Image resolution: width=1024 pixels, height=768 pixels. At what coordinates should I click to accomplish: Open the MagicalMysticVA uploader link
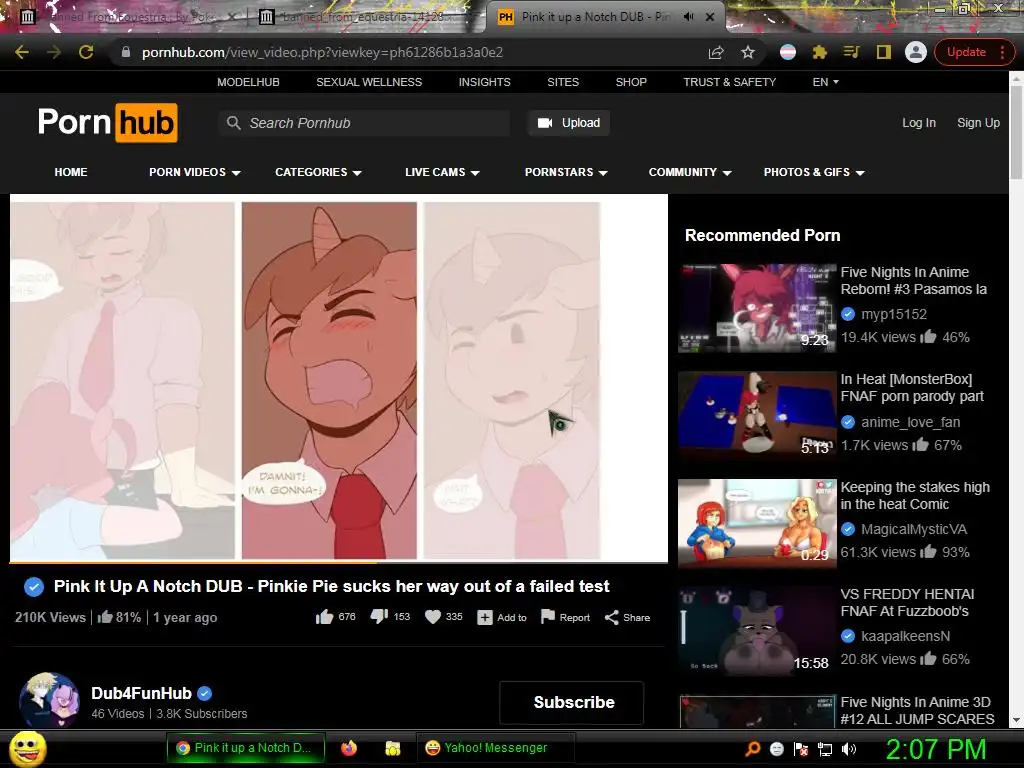pyautogui.click(x=914, y=529)
